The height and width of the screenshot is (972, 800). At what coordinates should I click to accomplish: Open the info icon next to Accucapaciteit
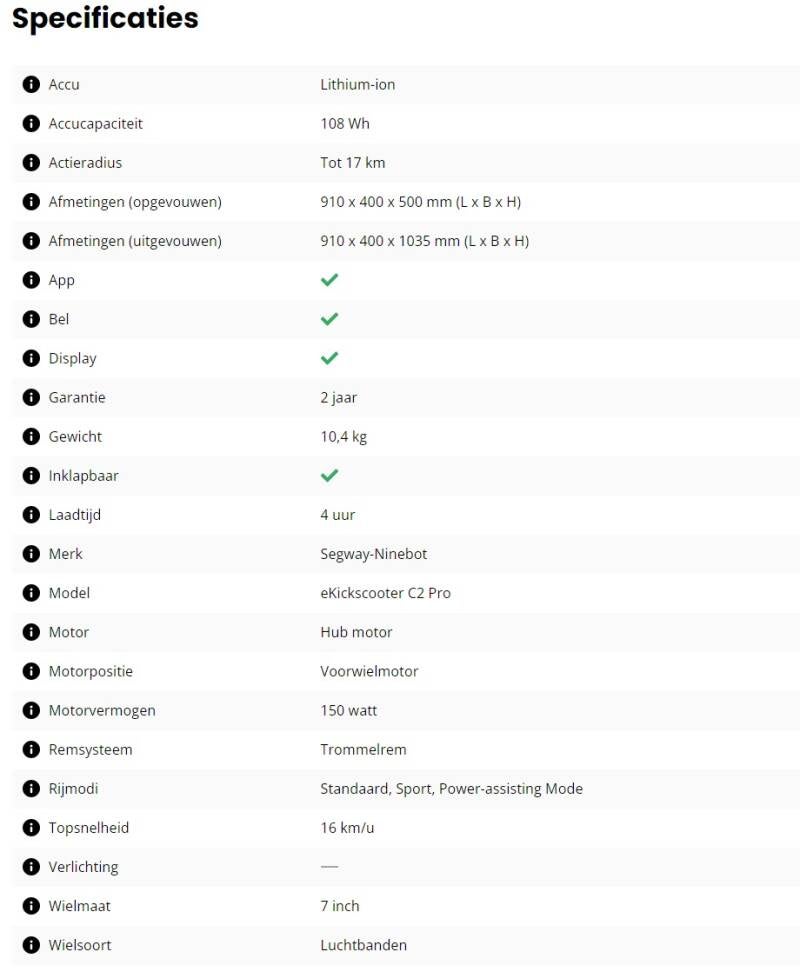tap(31, 124)
